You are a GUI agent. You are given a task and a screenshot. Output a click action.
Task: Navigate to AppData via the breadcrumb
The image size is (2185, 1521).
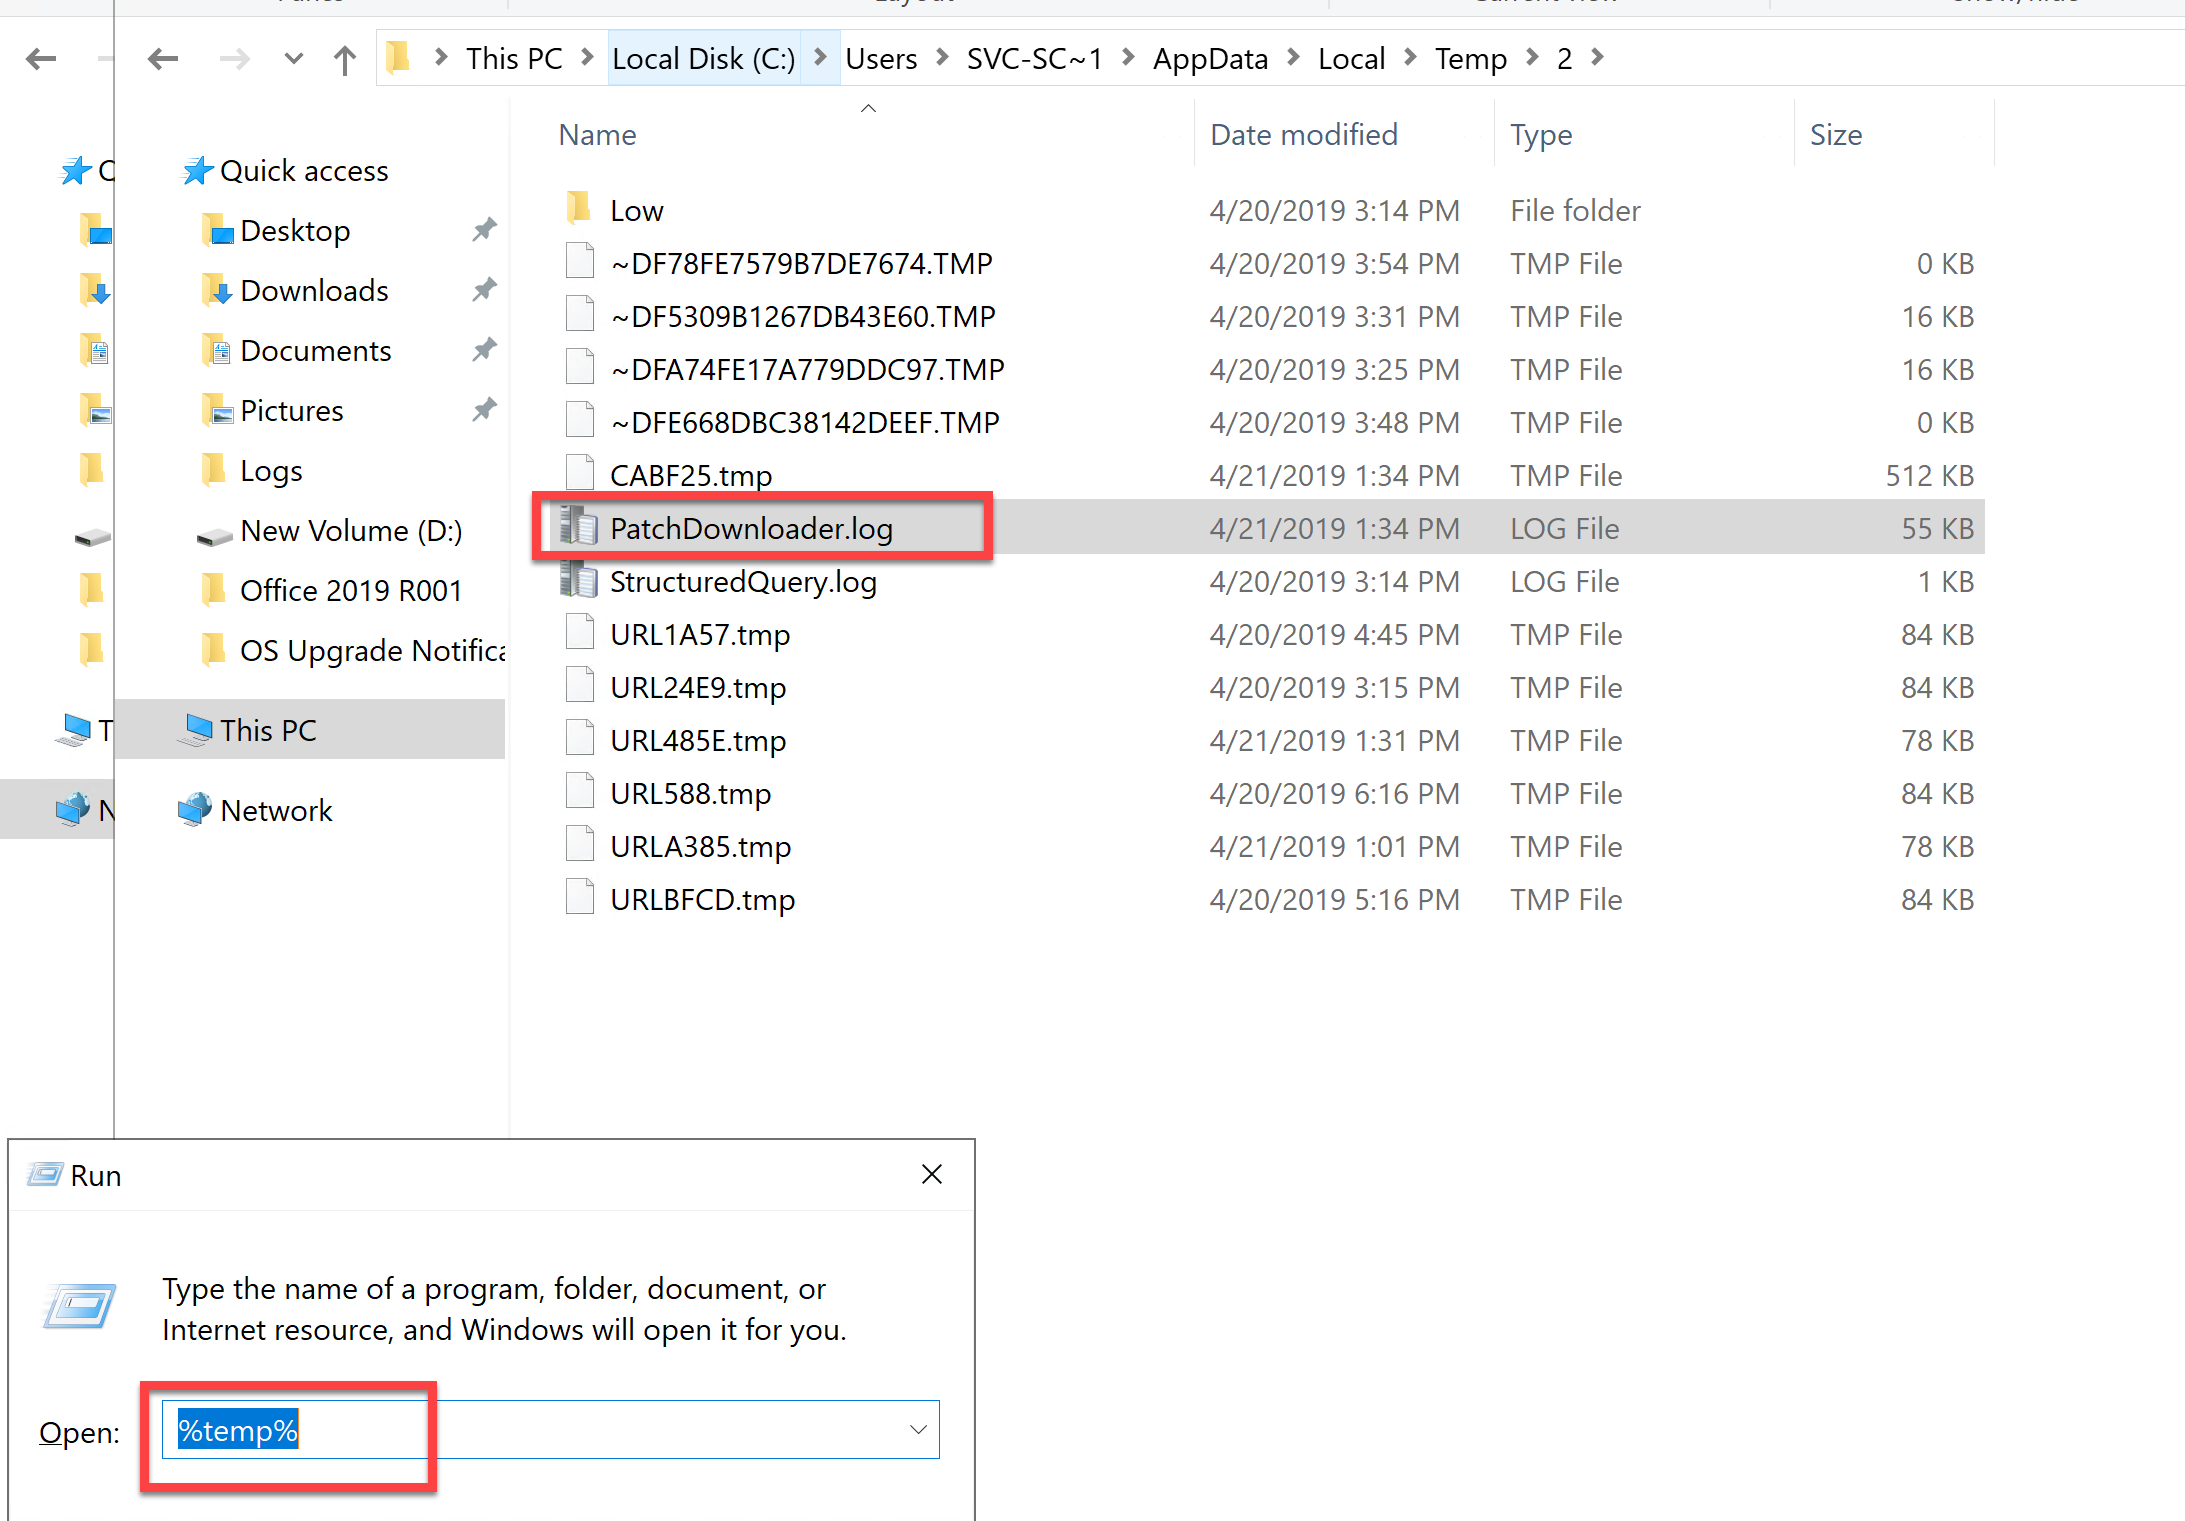1210,58
